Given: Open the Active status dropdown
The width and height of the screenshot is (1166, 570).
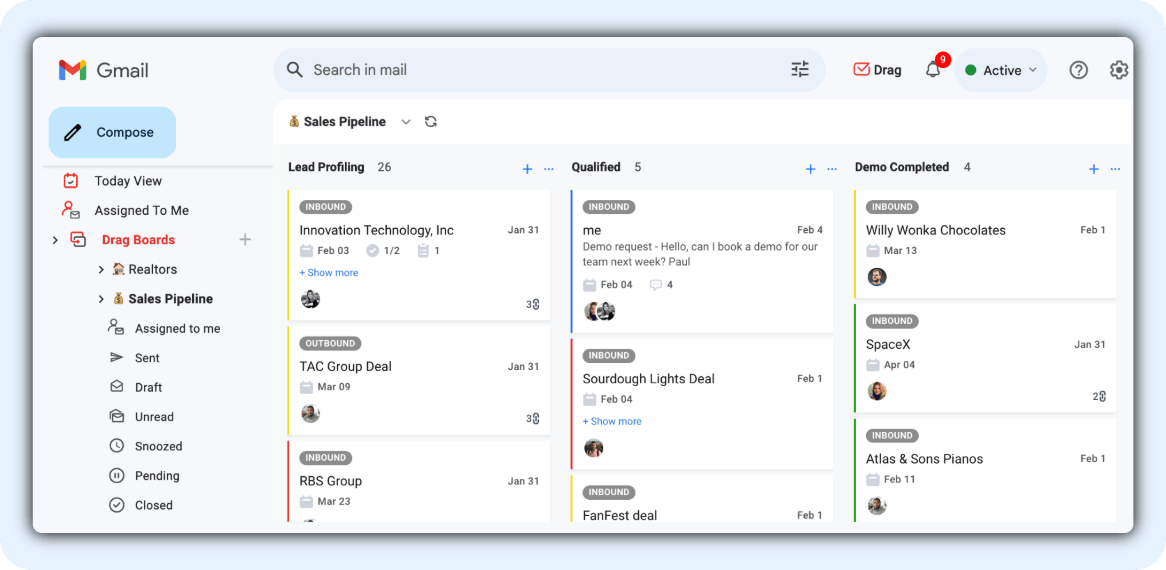Looking at the screenshot, I should click(1001, 70).
